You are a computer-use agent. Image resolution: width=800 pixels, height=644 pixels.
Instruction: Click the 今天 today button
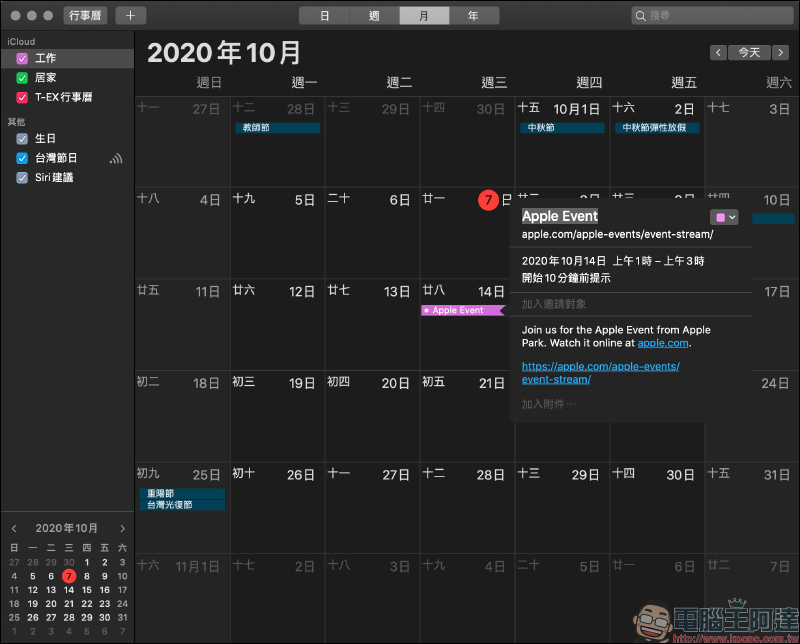coord(749,52)
